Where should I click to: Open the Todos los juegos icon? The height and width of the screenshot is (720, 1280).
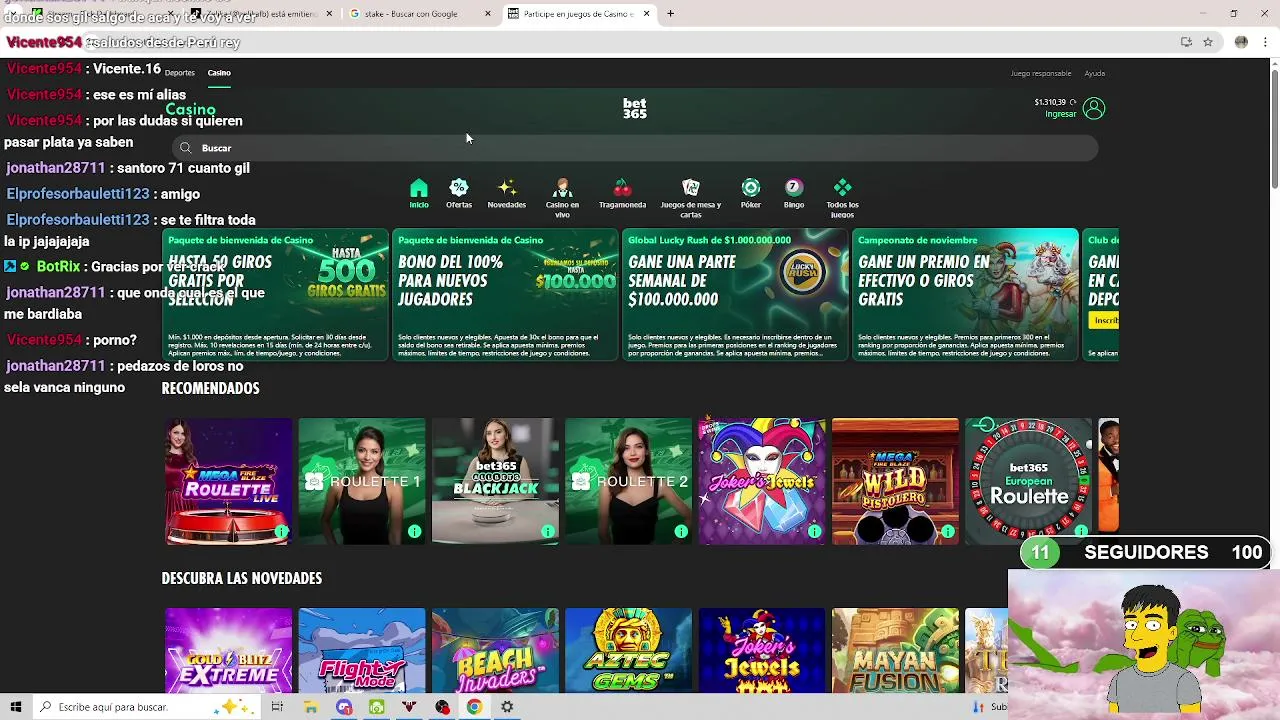pos(843,188)
